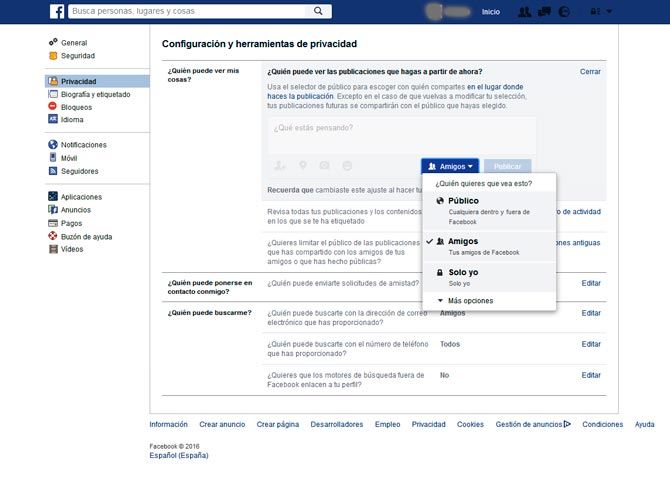Click Crear anuncio footer link
Viewport: 670px width, 477px height.
coord(222,424)
